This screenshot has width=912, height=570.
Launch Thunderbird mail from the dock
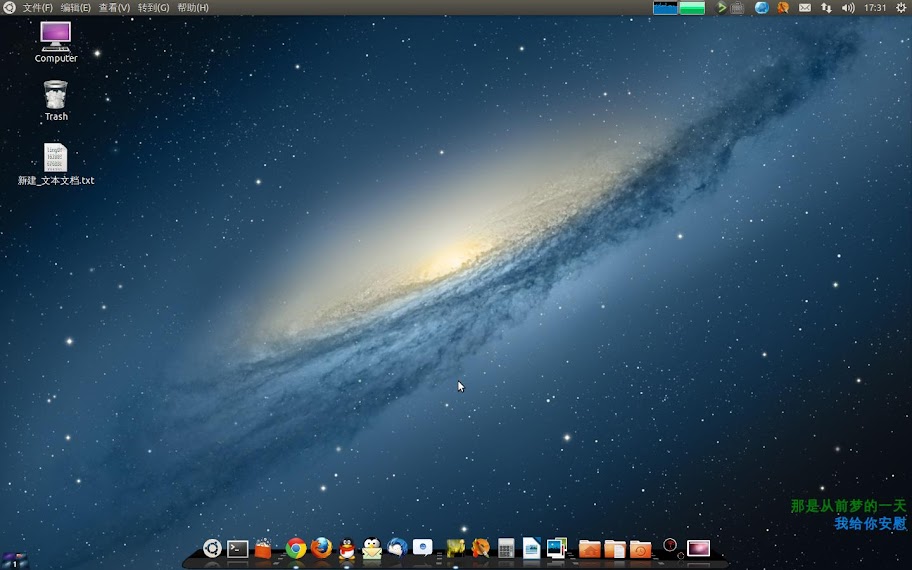coord(397,548)
